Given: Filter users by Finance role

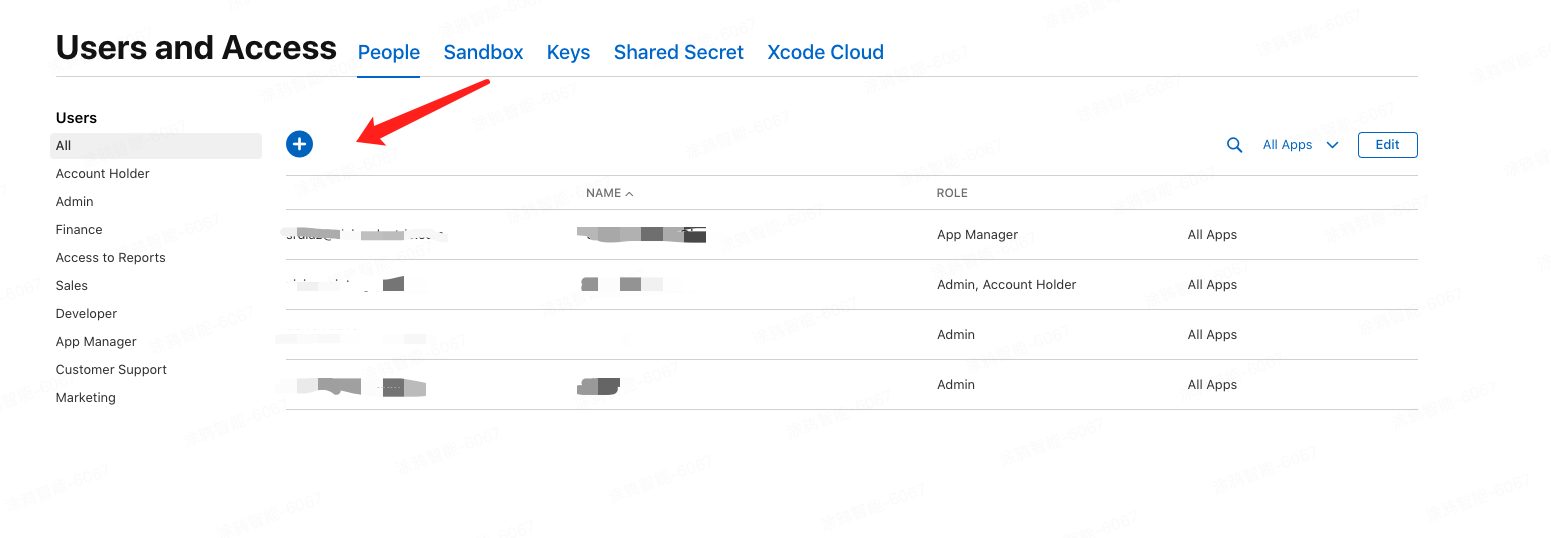Looking at the screenshot, I should [79, 230].
